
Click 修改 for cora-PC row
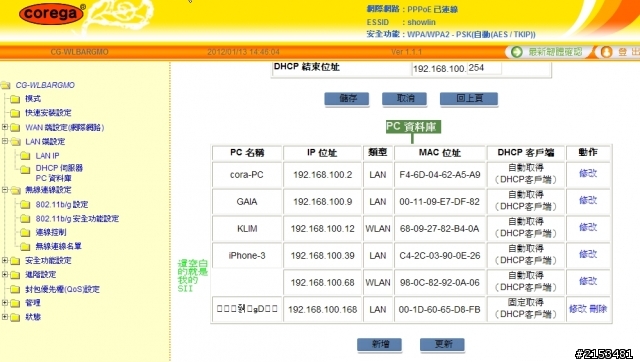pos(588,173)
